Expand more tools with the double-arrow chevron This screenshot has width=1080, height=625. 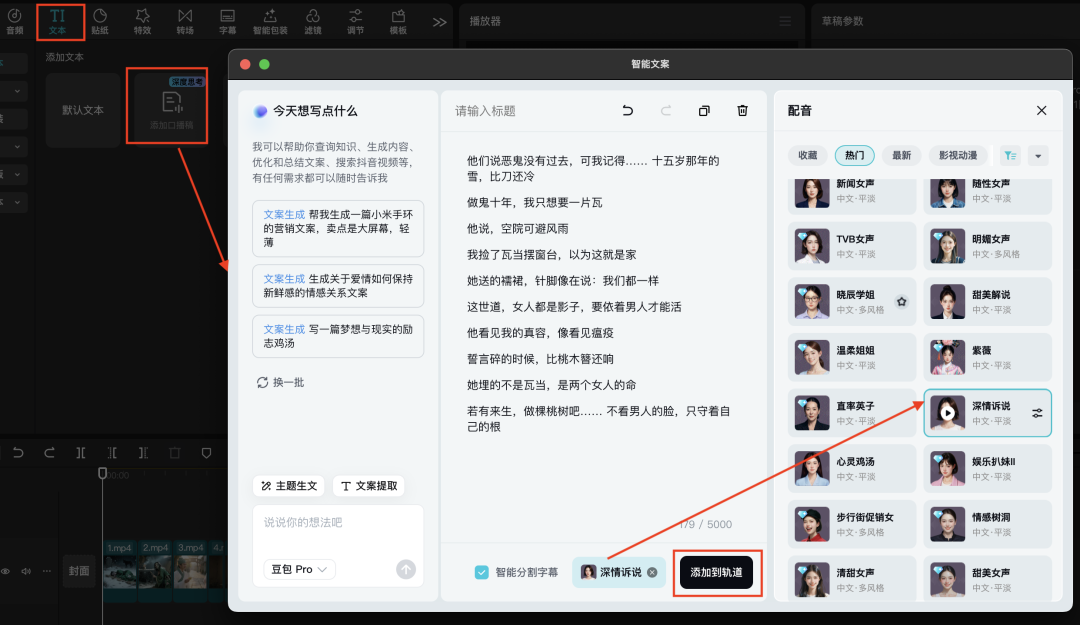pos(440,20)
